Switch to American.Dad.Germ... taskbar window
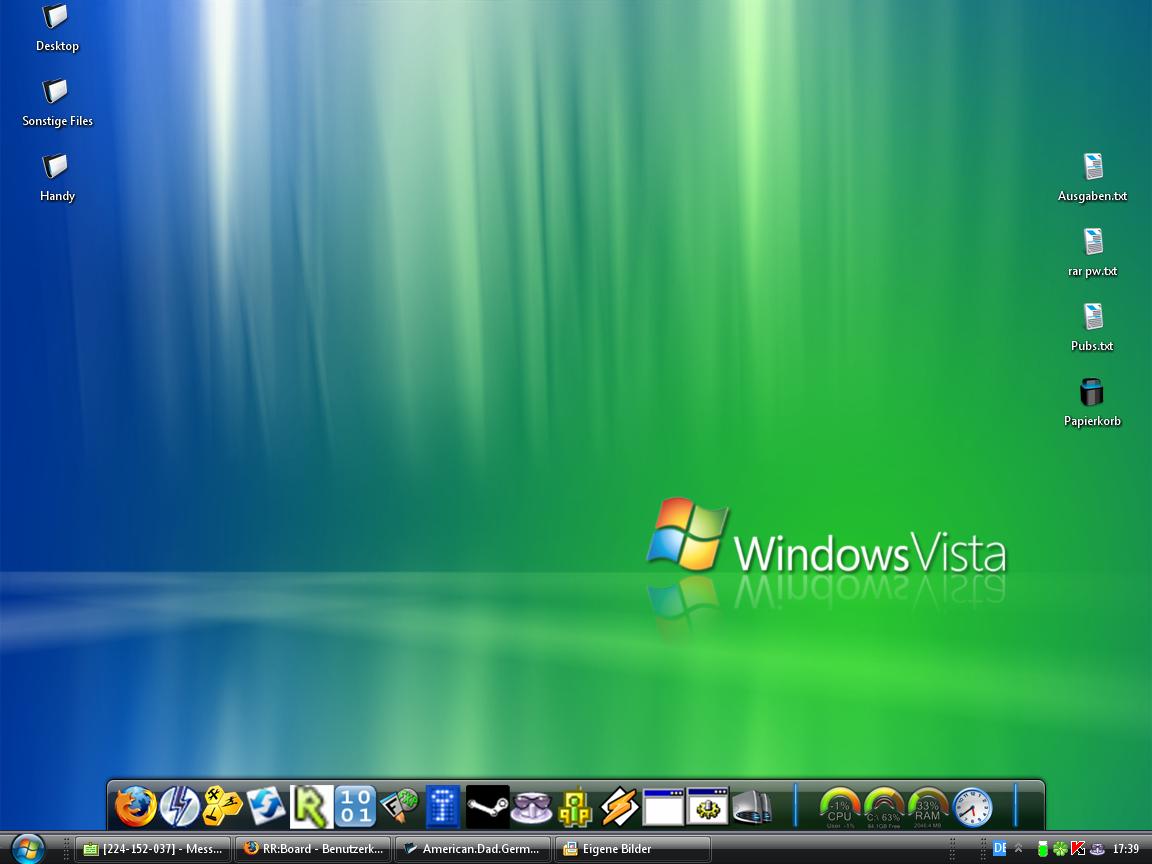This screenshot has height=864, width=1152. coord(473,849)
